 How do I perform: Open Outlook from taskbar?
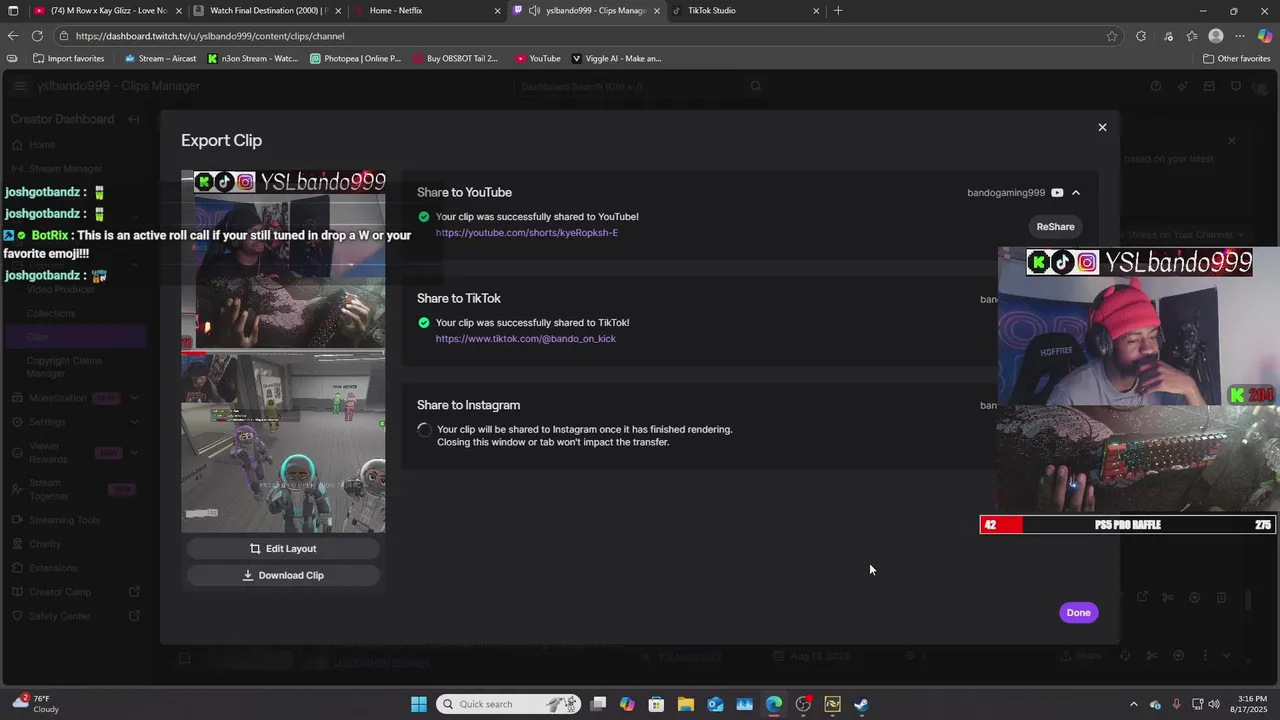[715, 704]
